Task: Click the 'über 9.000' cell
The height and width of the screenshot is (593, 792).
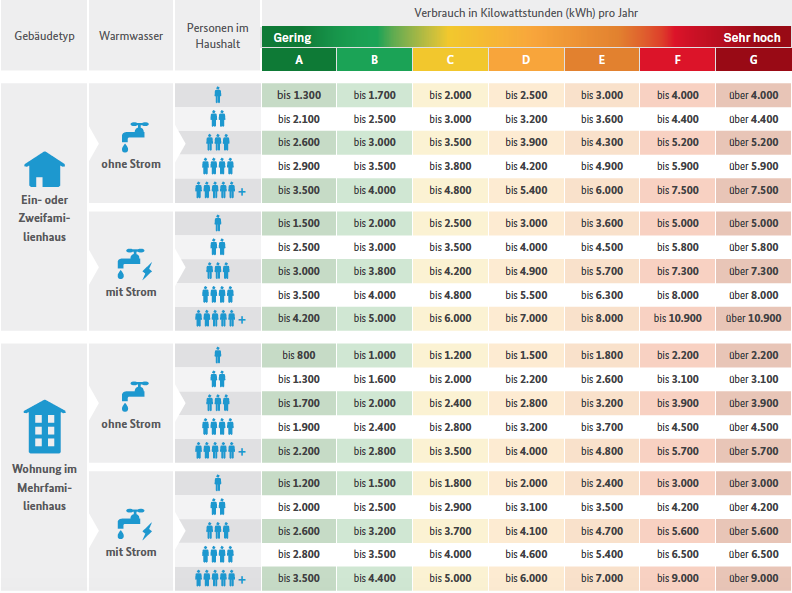Action: click(754, 578)
